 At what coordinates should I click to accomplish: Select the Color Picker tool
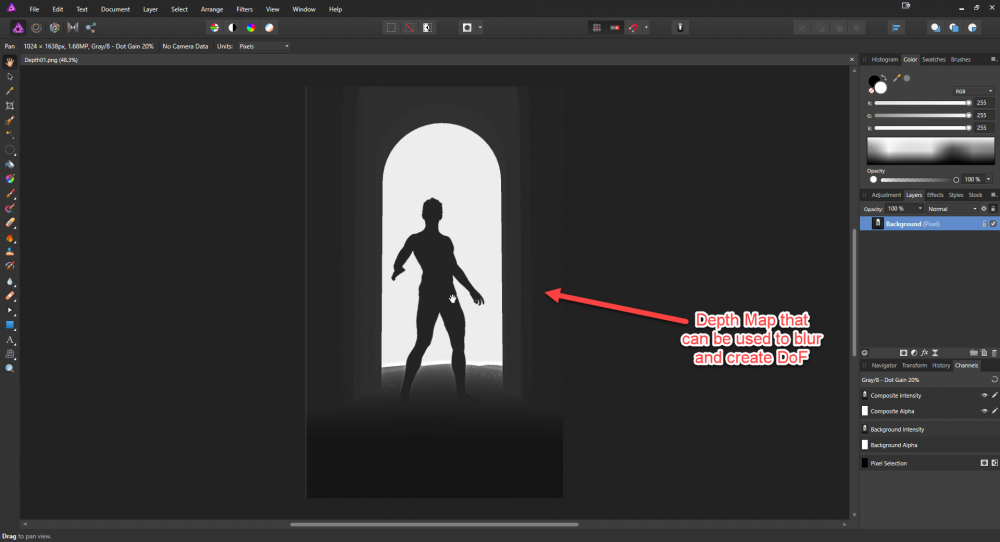pos(10,91)
